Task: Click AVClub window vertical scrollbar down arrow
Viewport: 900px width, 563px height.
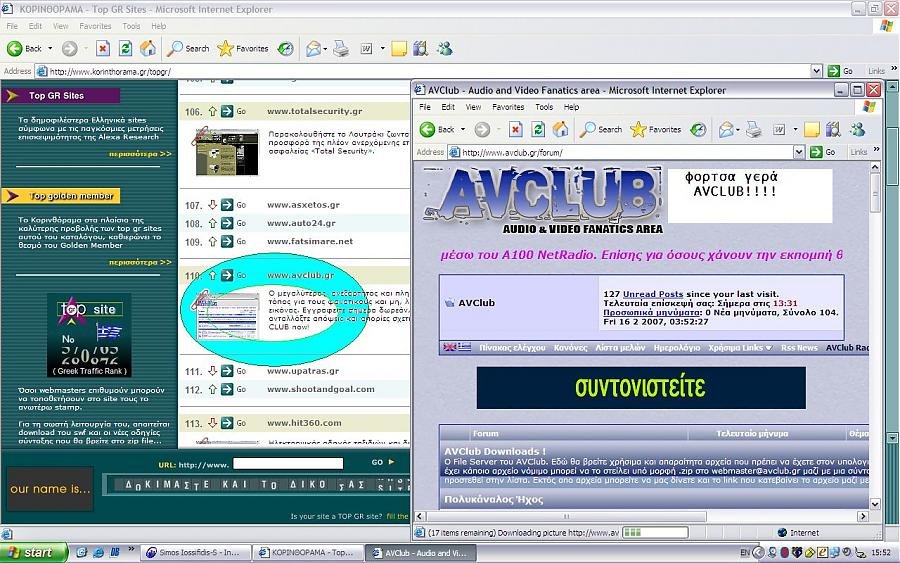Action: point(875,504)
